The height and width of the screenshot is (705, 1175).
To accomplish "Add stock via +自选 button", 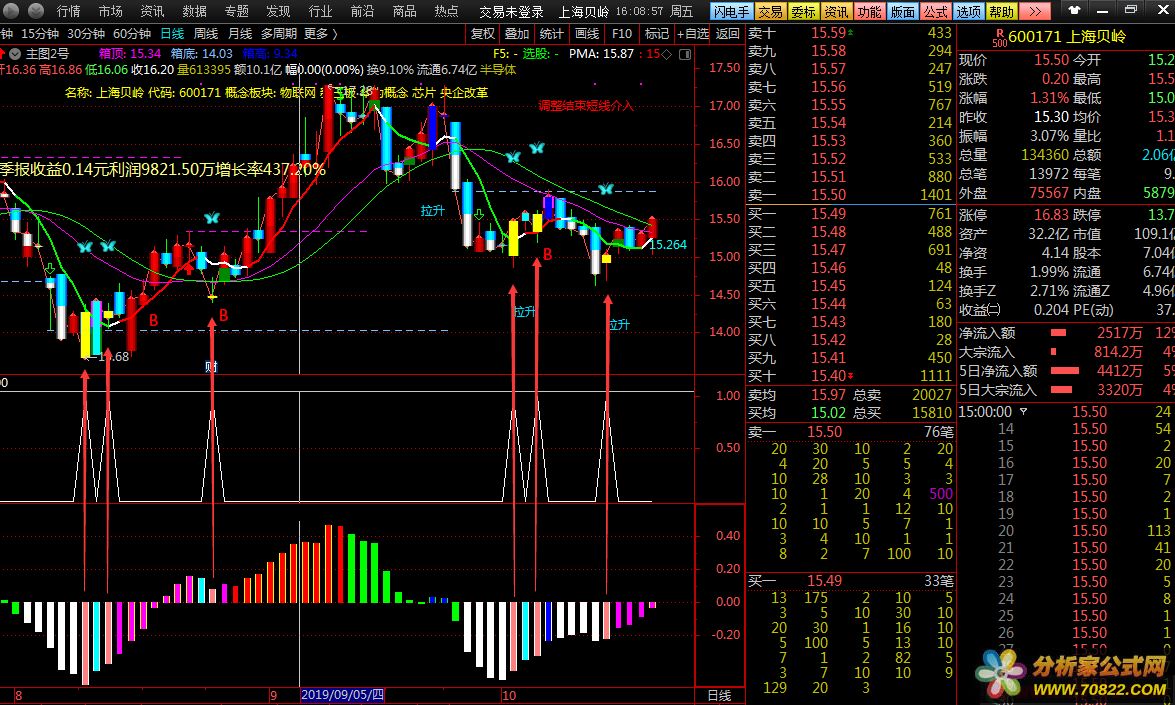I will 692,34.
